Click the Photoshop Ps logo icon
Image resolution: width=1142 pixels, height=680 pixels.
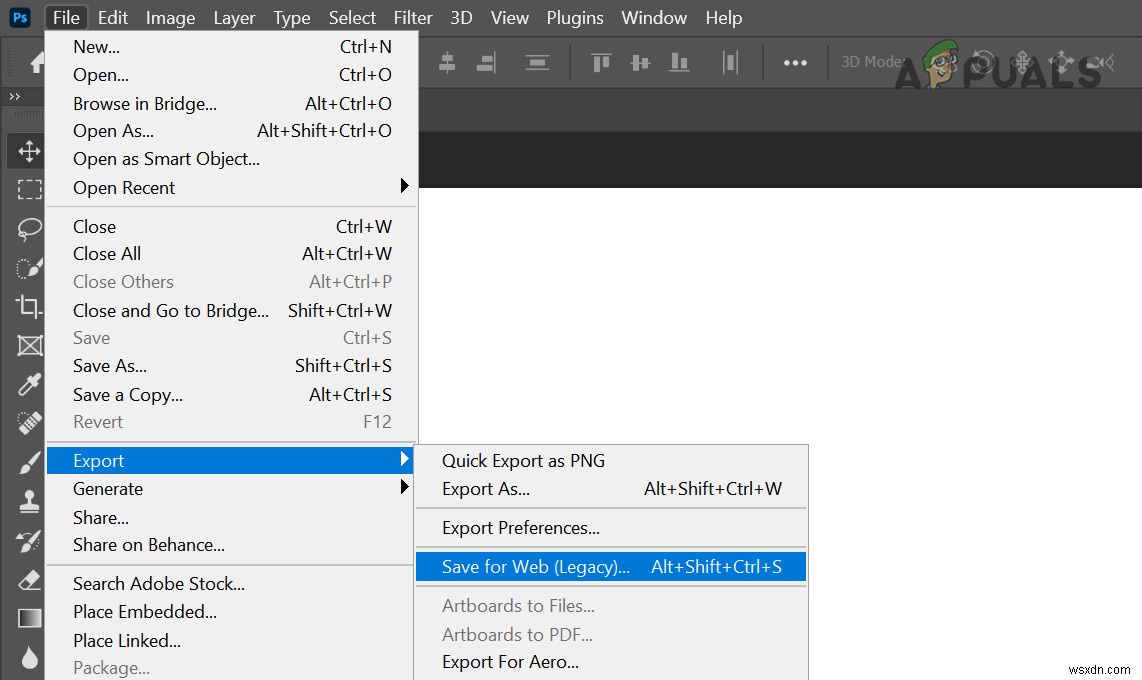tap(20, 17)
